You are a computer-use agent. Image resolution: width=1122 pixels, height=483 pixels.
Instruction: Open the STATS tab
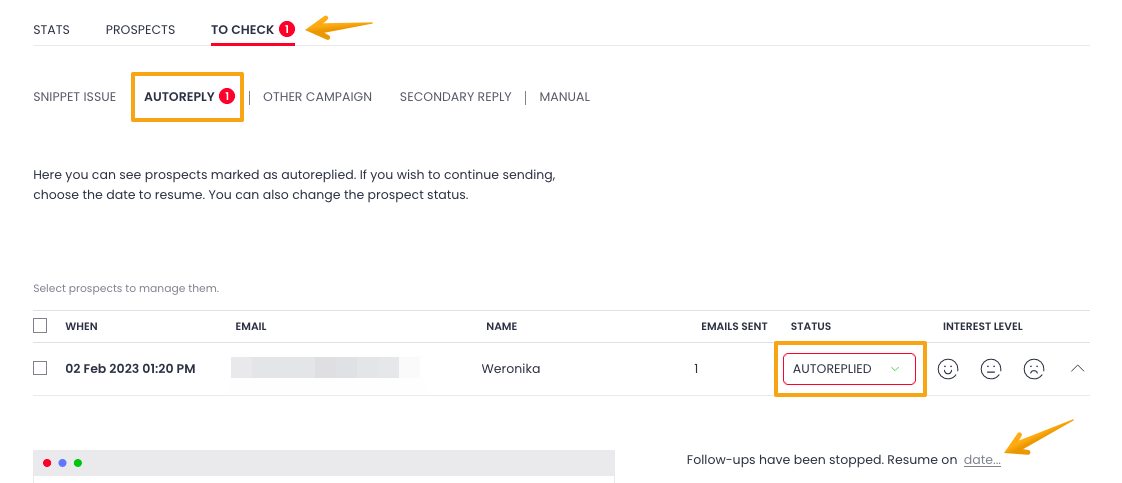(52, 30)
